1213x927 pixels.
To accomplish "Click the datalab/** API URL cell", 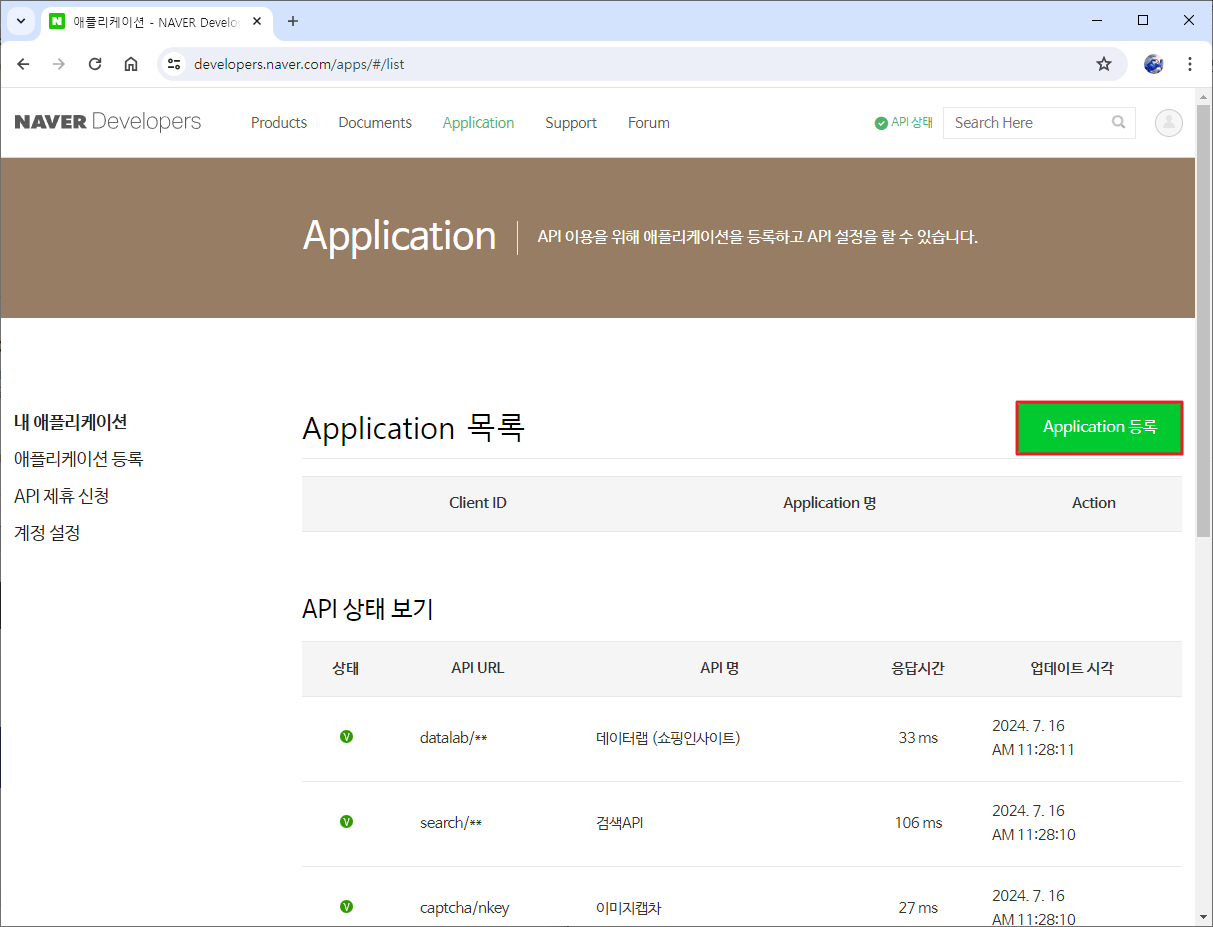I will click(x=453, y=738).
